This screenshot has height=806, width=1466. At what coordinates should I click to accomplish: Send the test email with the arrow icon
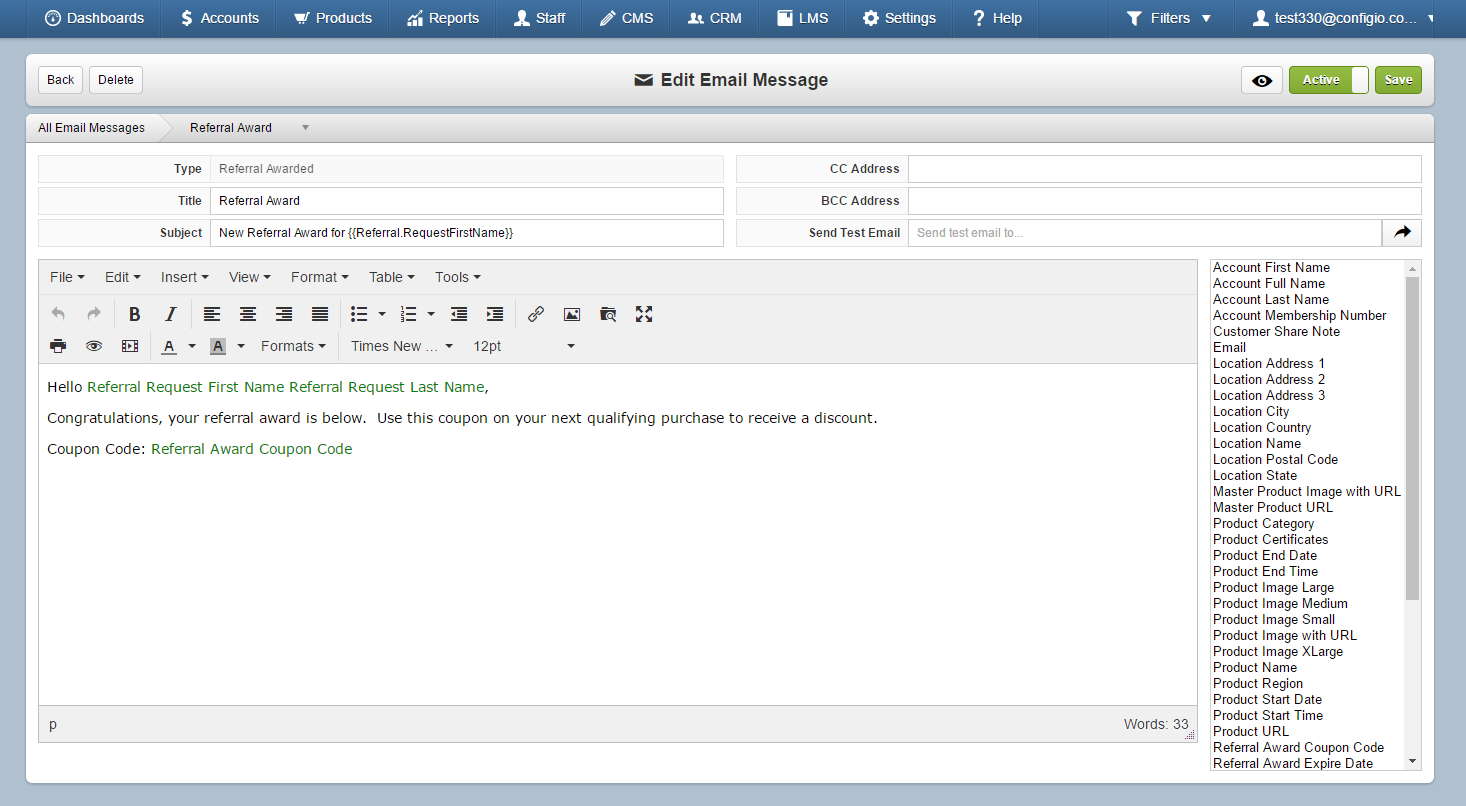[x=1402, y=233]
